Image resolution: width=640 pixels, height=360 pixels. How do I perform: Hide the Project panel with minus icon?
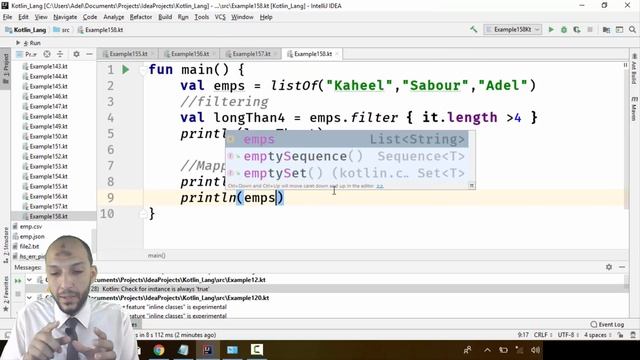pos(89,54)
